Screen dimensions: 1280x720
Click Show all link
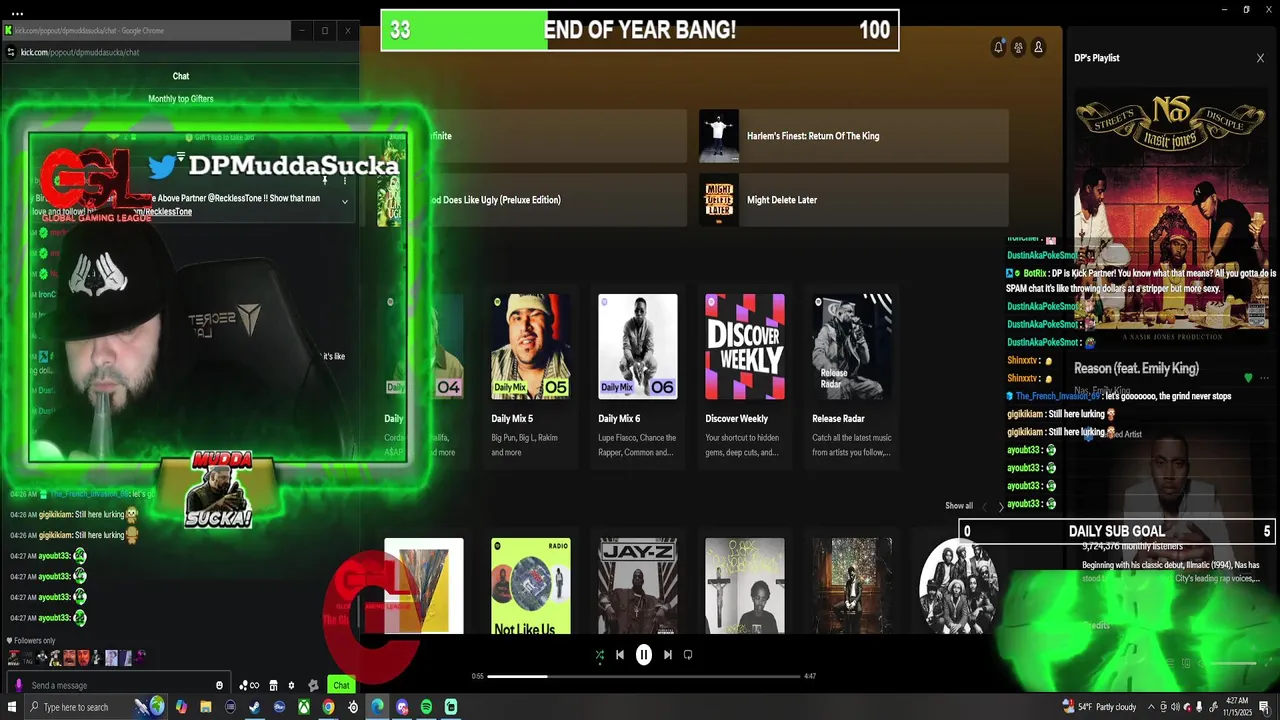pos(959,506)
